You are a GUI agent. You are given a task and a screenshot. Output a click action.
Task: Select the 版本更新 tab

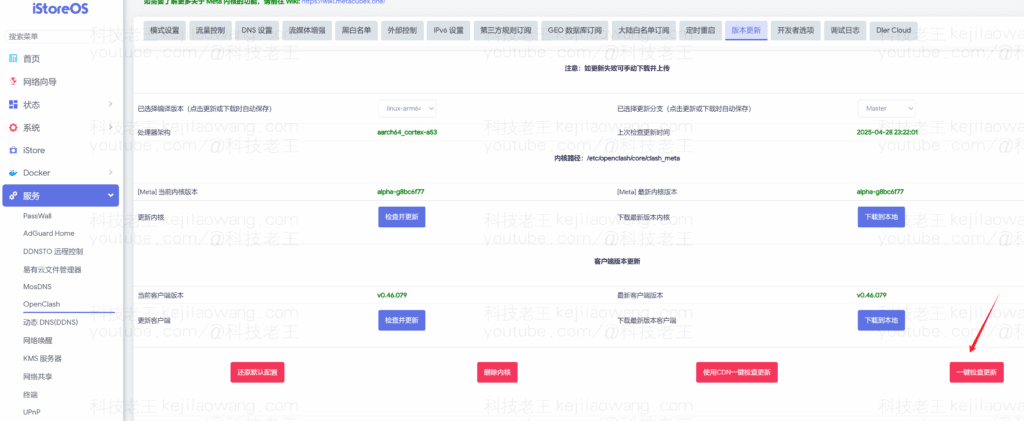point(746,31)
